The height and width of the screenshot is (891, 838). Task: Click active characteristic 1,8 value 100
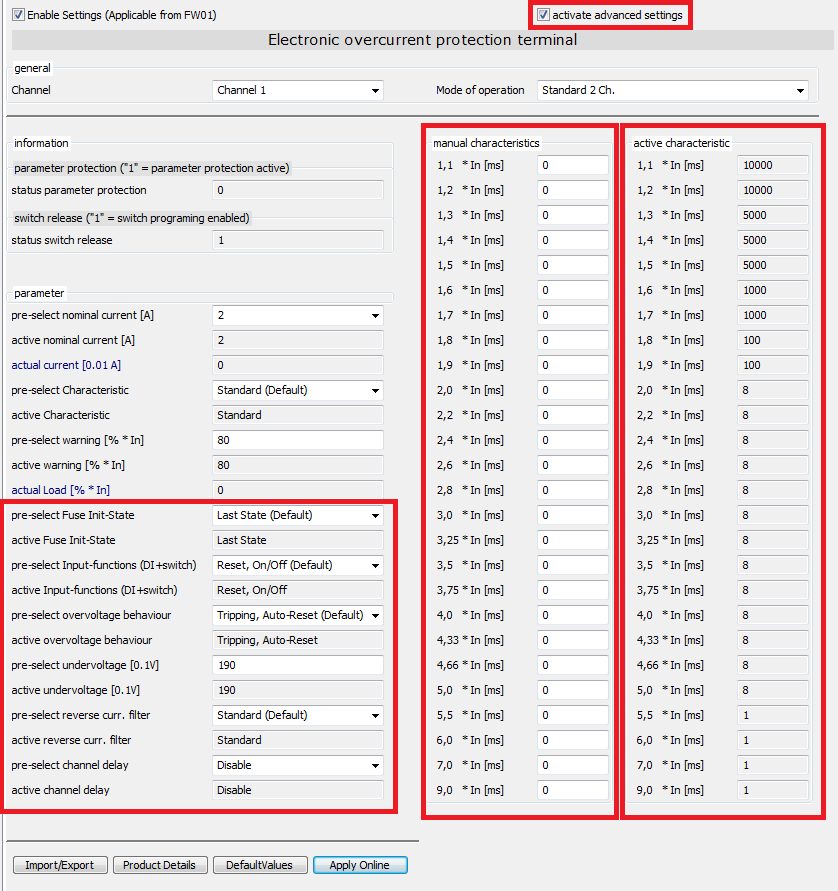773,340
